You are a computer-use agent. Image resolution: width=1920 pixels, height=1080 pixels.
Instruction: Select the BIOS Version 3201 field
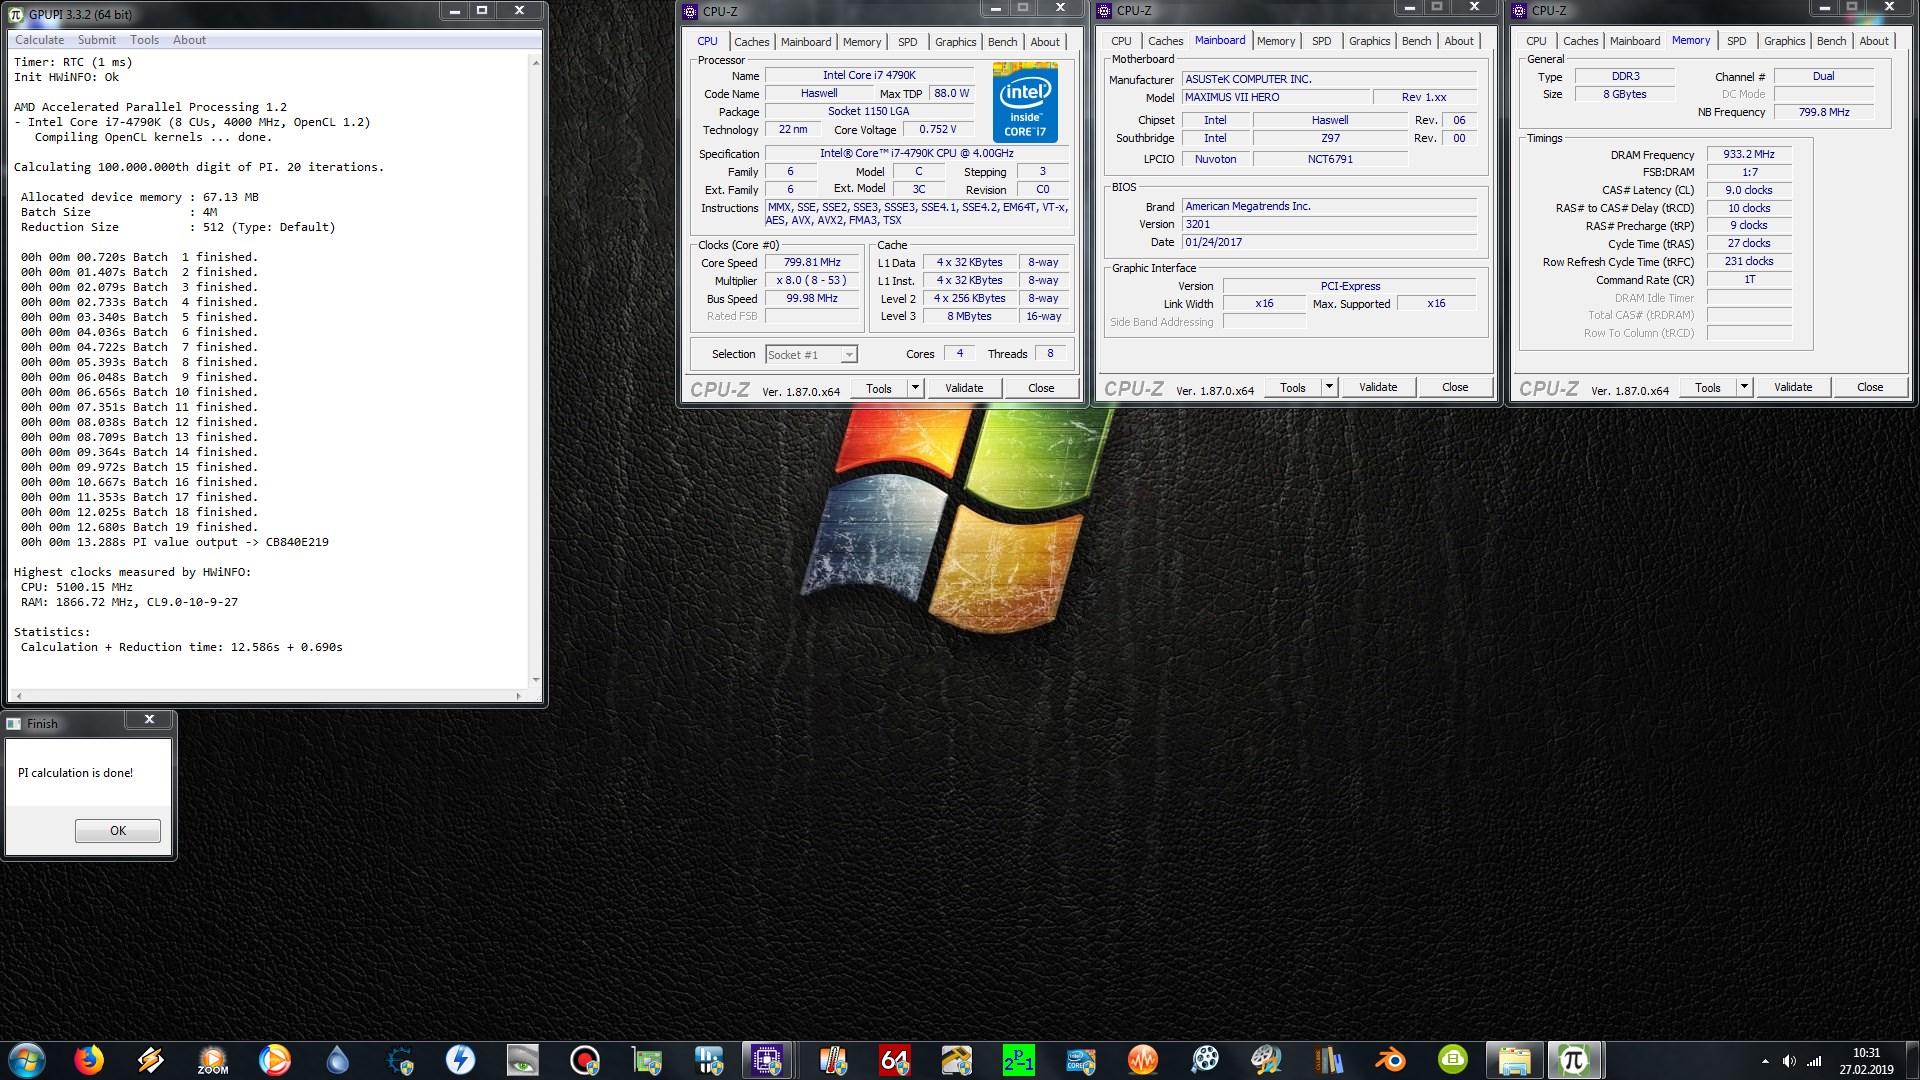click(x=1329, y=225)
